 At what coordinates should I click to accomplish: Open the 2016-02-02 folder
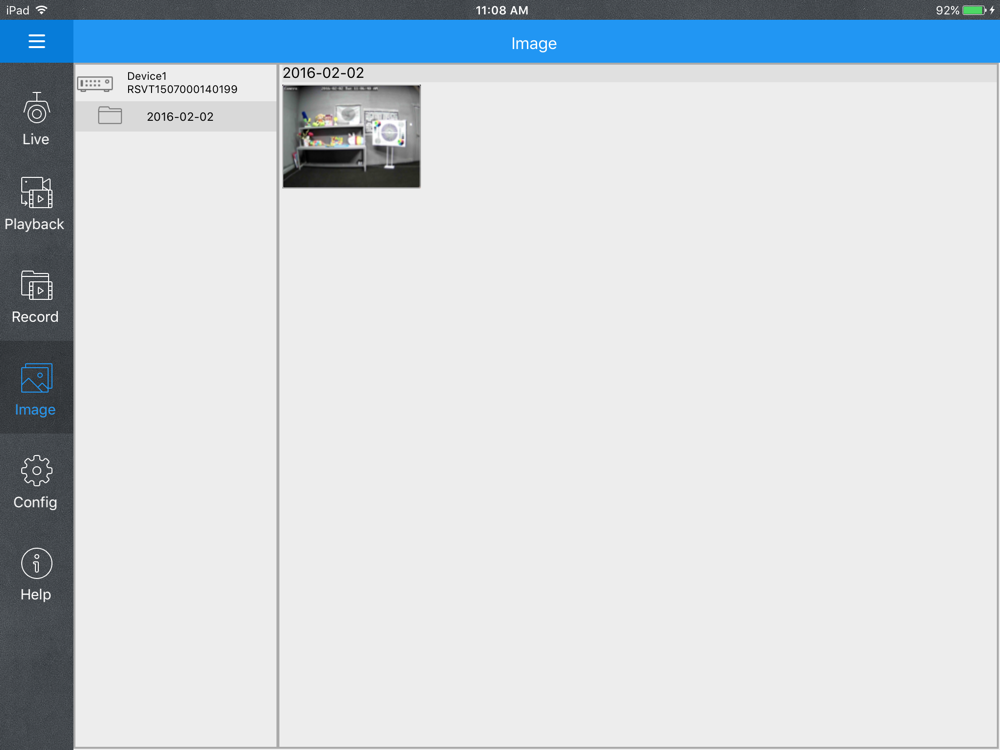(176, 117)
